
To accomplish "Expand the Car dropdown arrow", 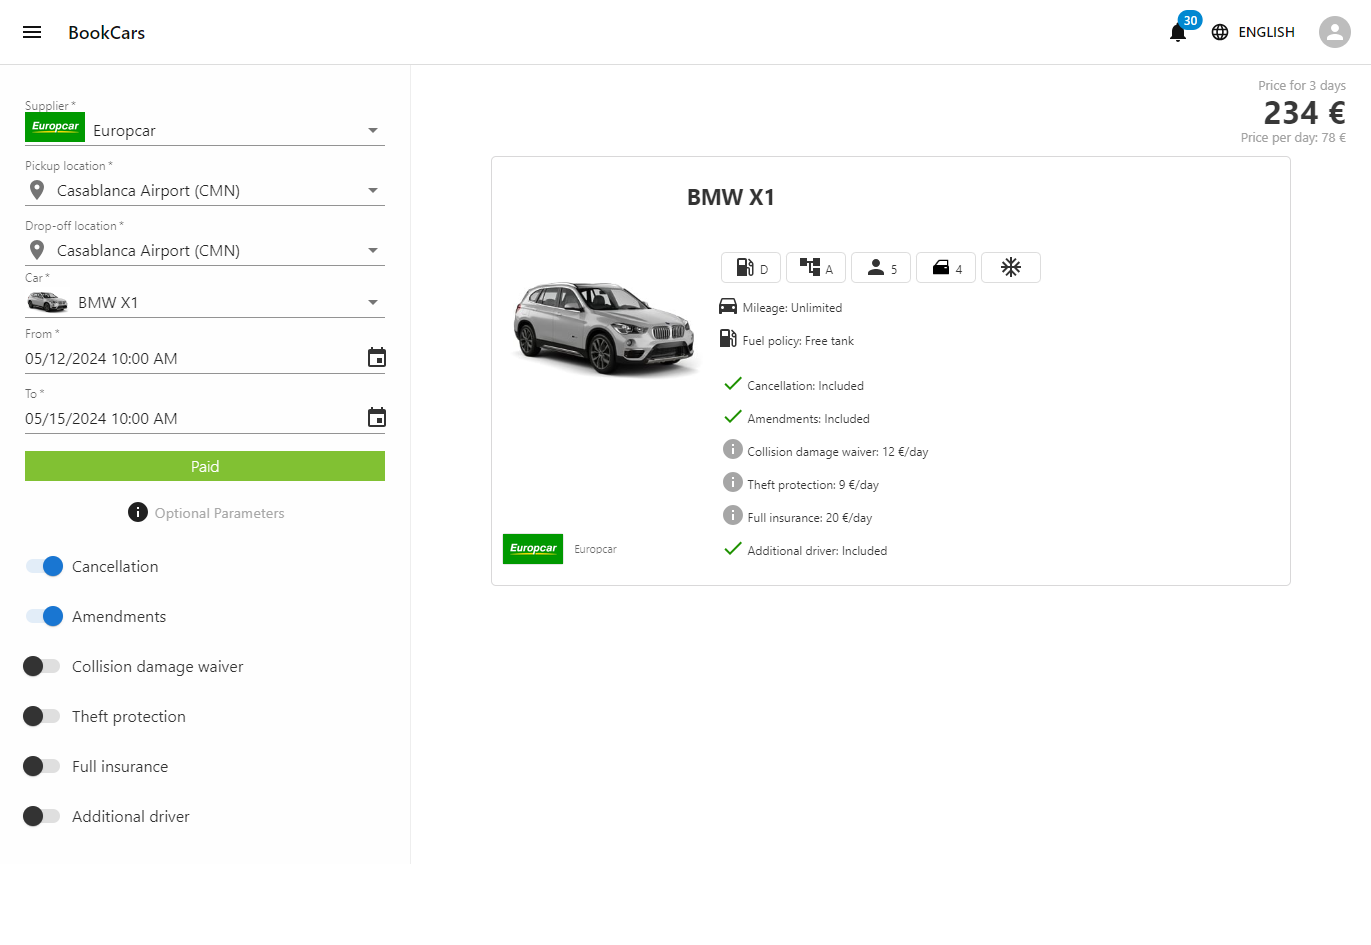I will [x=373, y=302].
